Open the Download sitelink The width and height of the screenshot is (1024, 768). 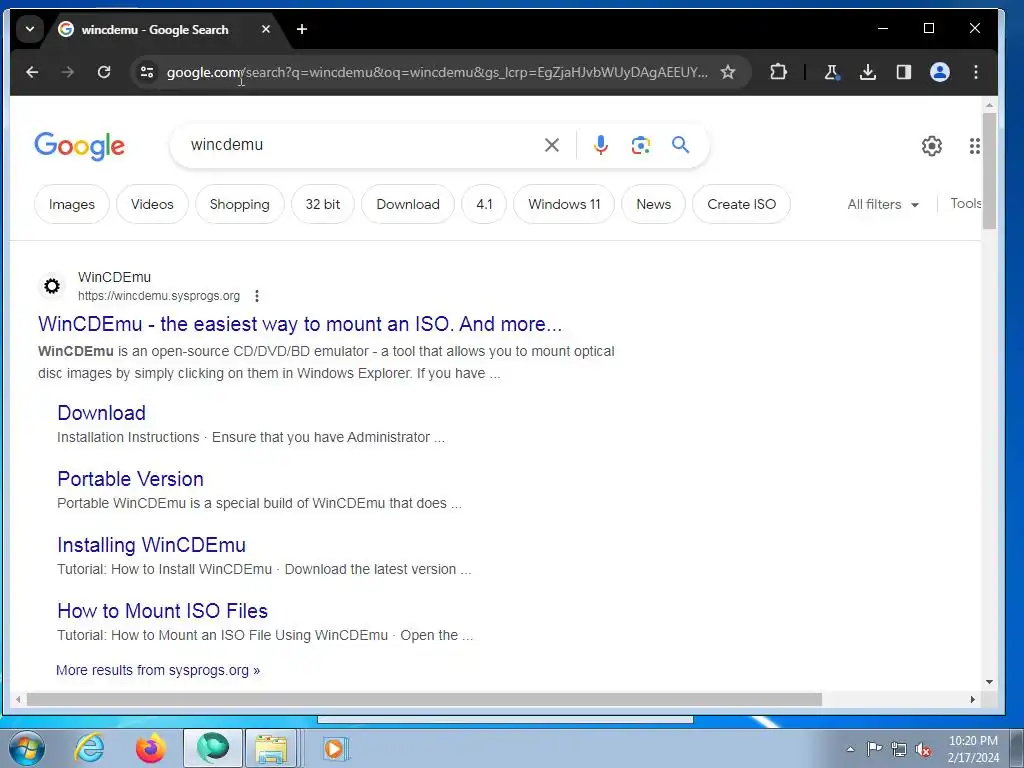(x=101, y=413)
